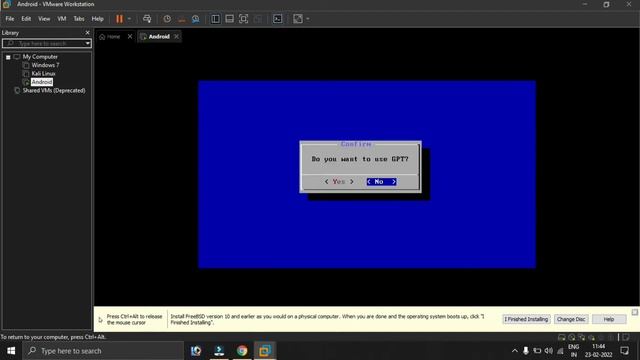Open the Edit menu
Screen dimensions: 640x360
coord(26,19)
